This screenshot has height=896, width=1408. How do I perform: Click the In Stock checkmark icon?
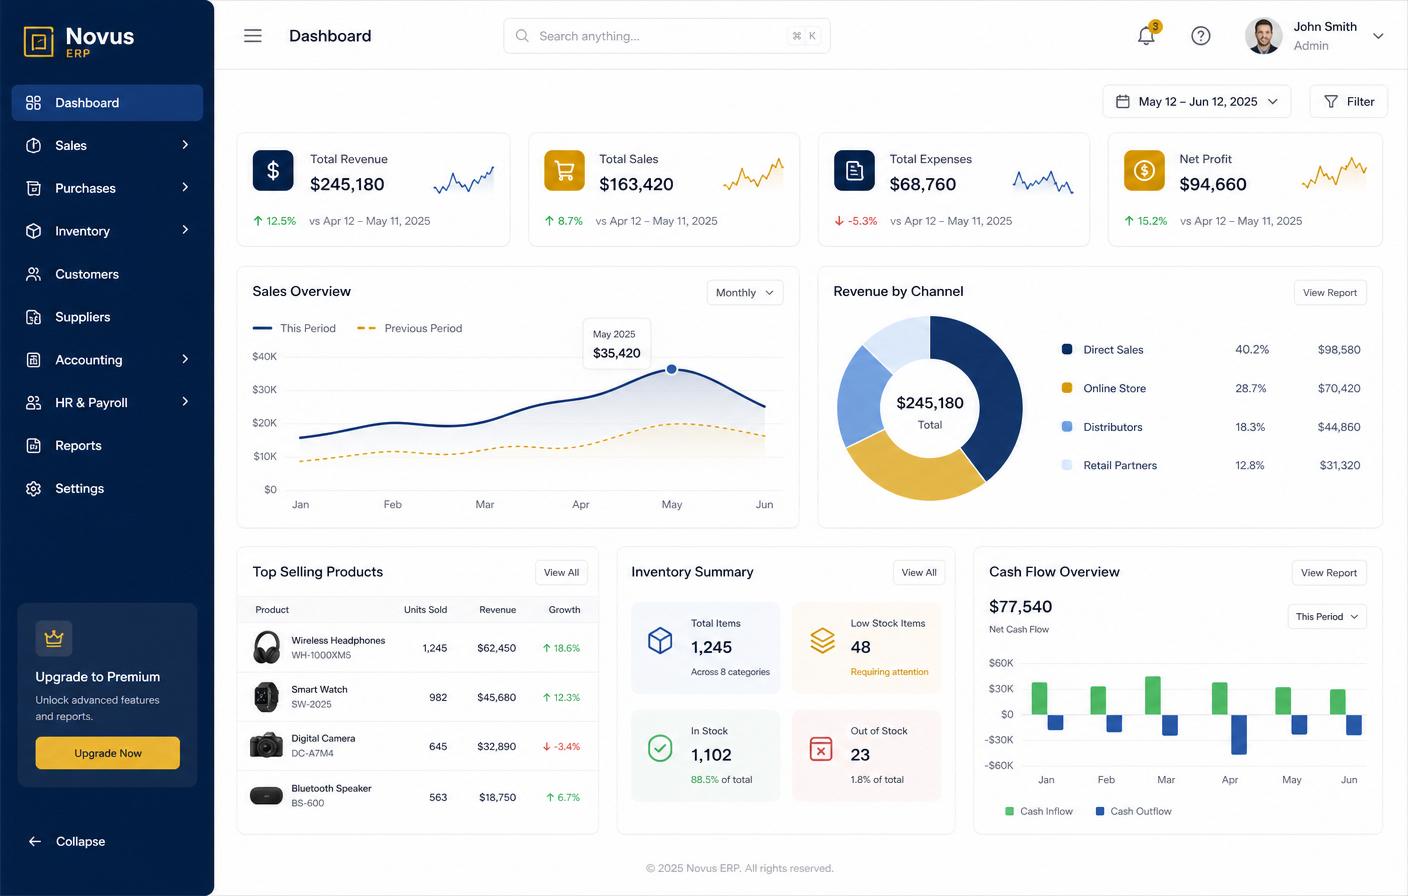tap(660, 748)
